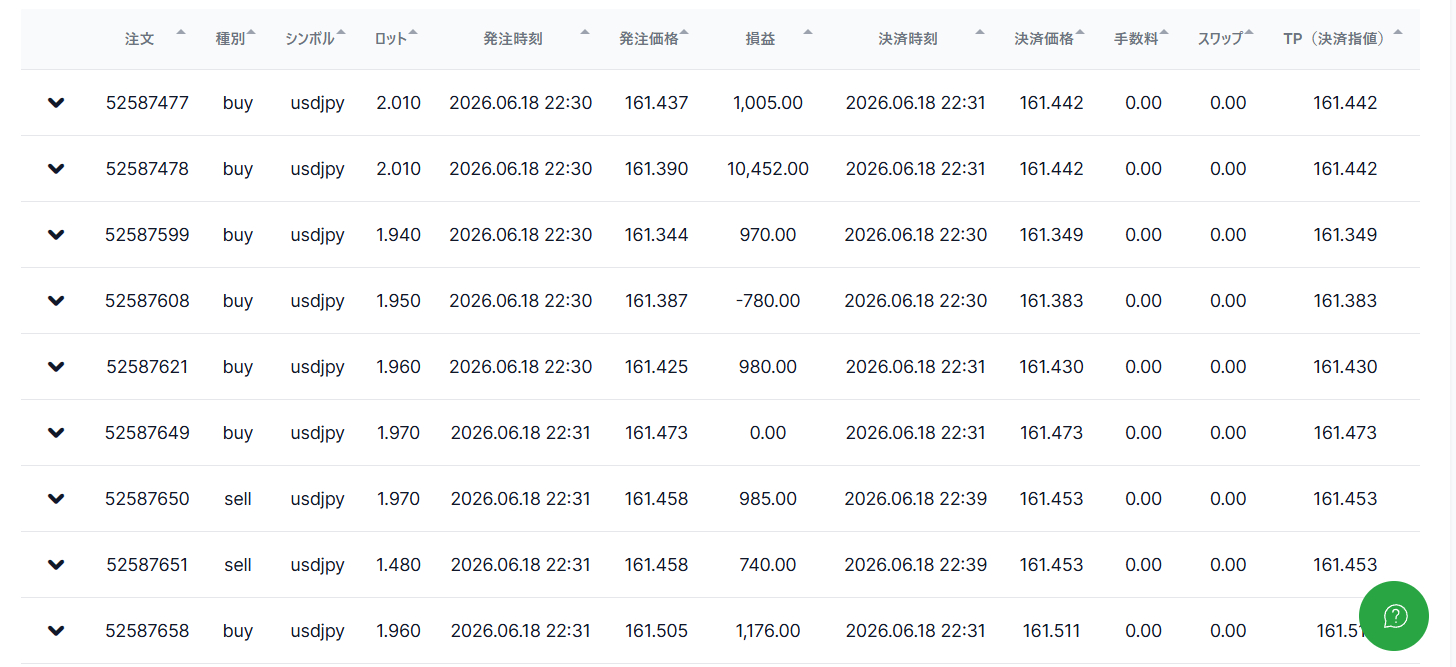
Task: Select the order price 161.505
Action: (x=657, y=631)
